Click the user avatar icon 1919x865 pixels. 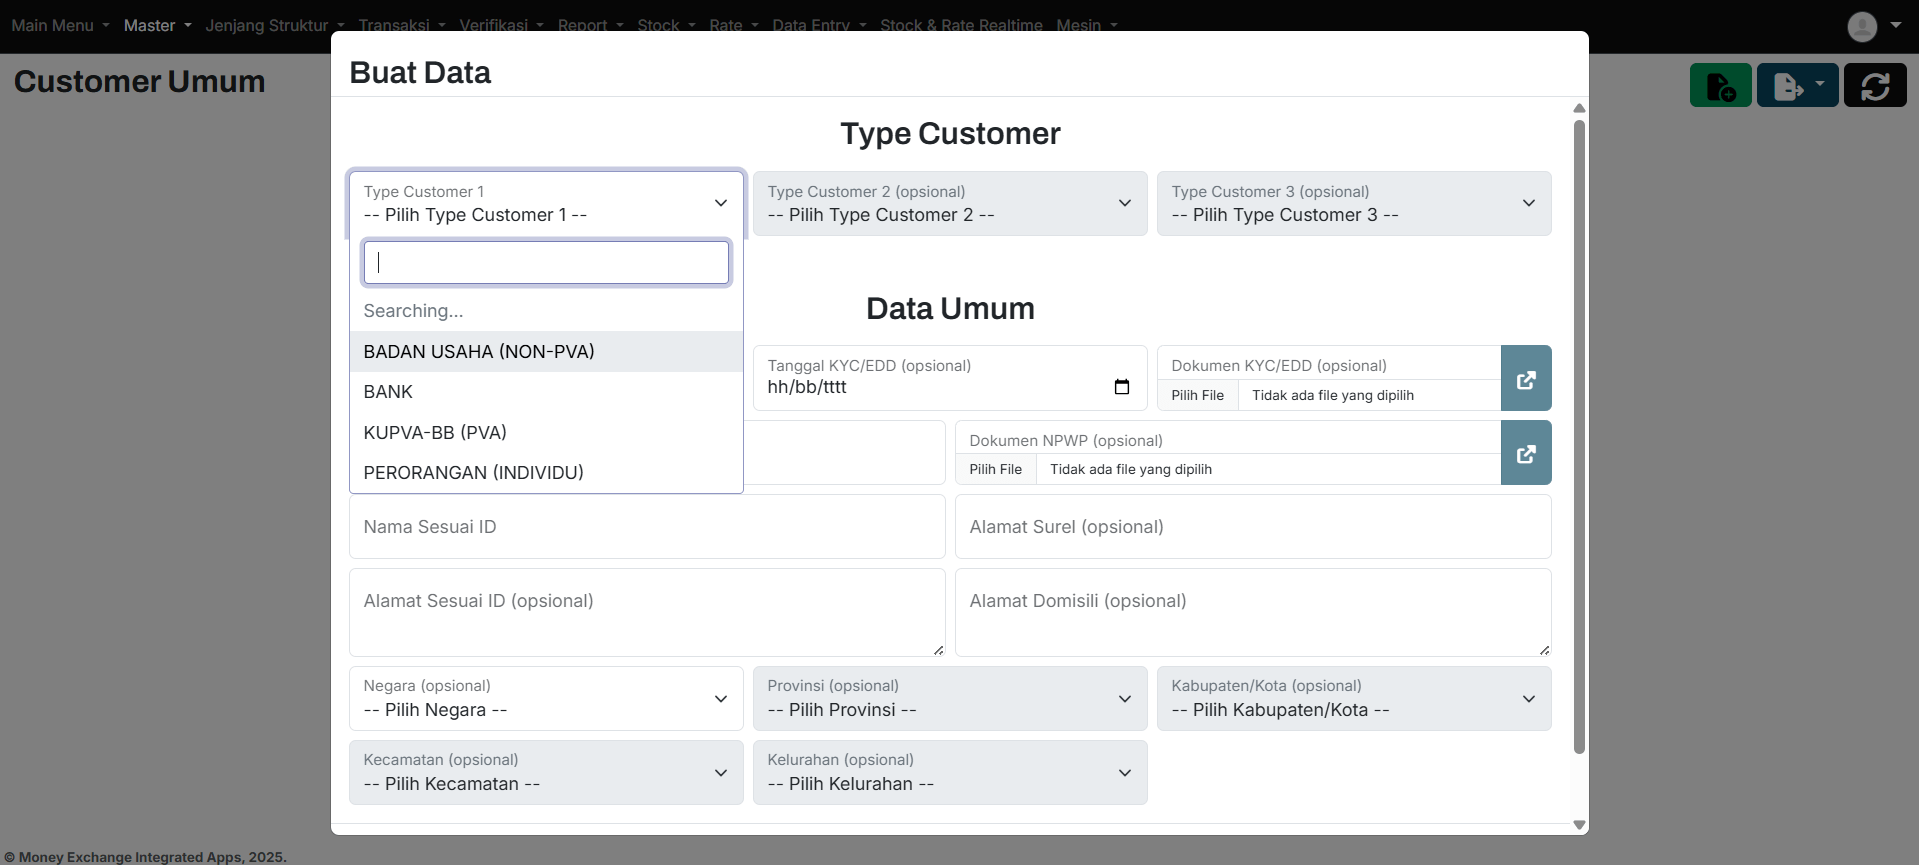coord(1861,26)
